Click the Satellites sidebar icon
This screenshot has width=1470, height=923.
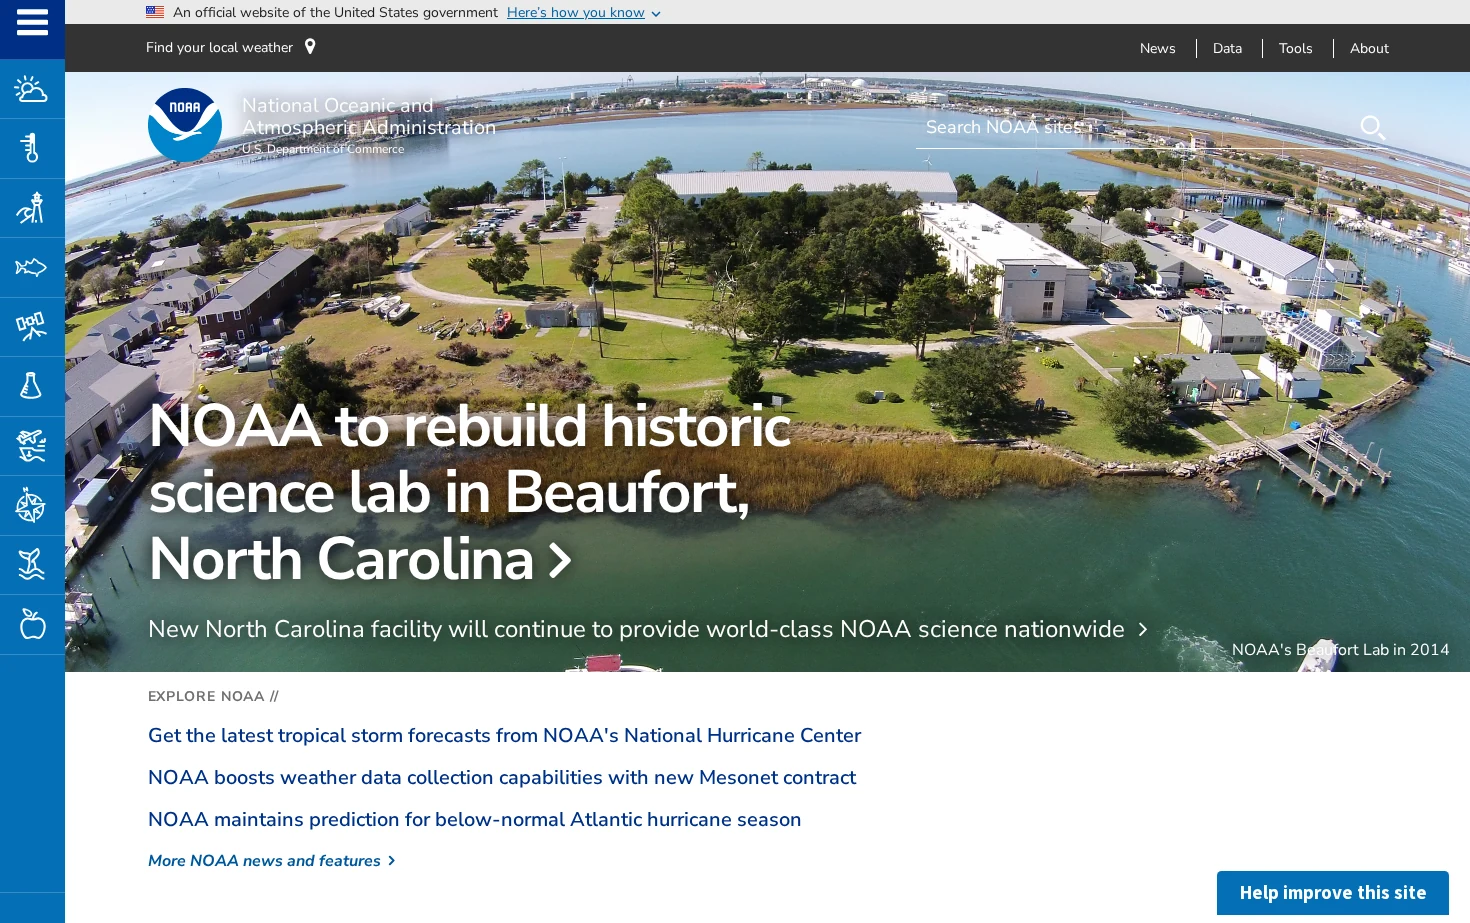pos(31,327)
